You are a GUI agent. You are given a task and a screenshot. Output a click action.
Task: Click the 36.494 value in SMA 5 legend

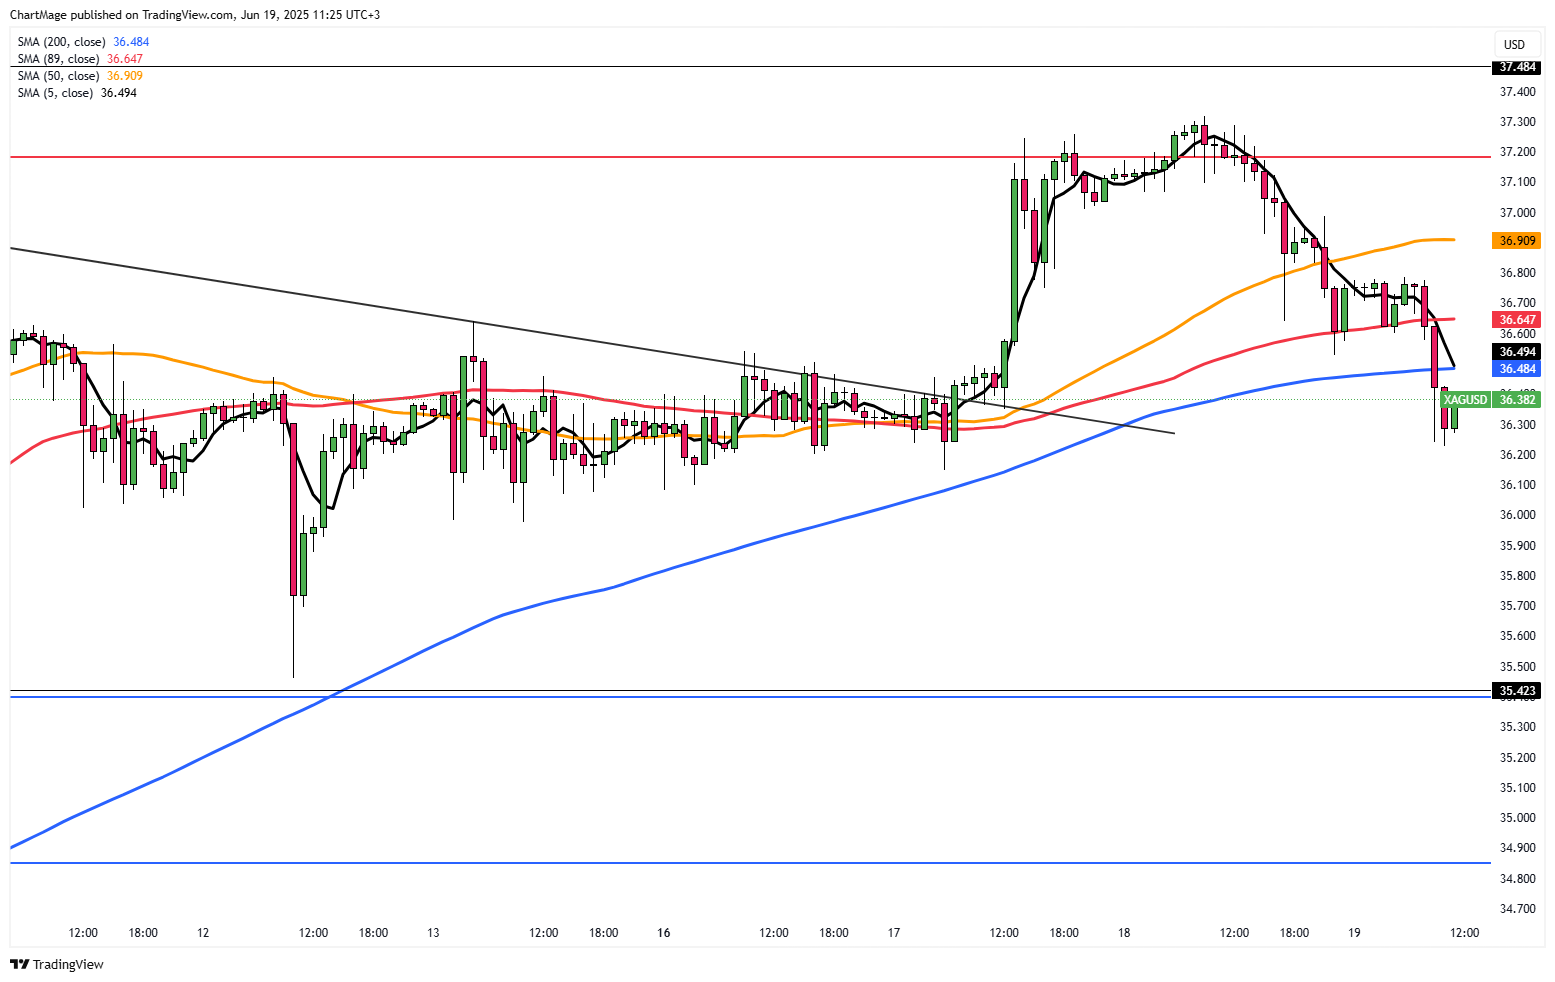[119, 93]
